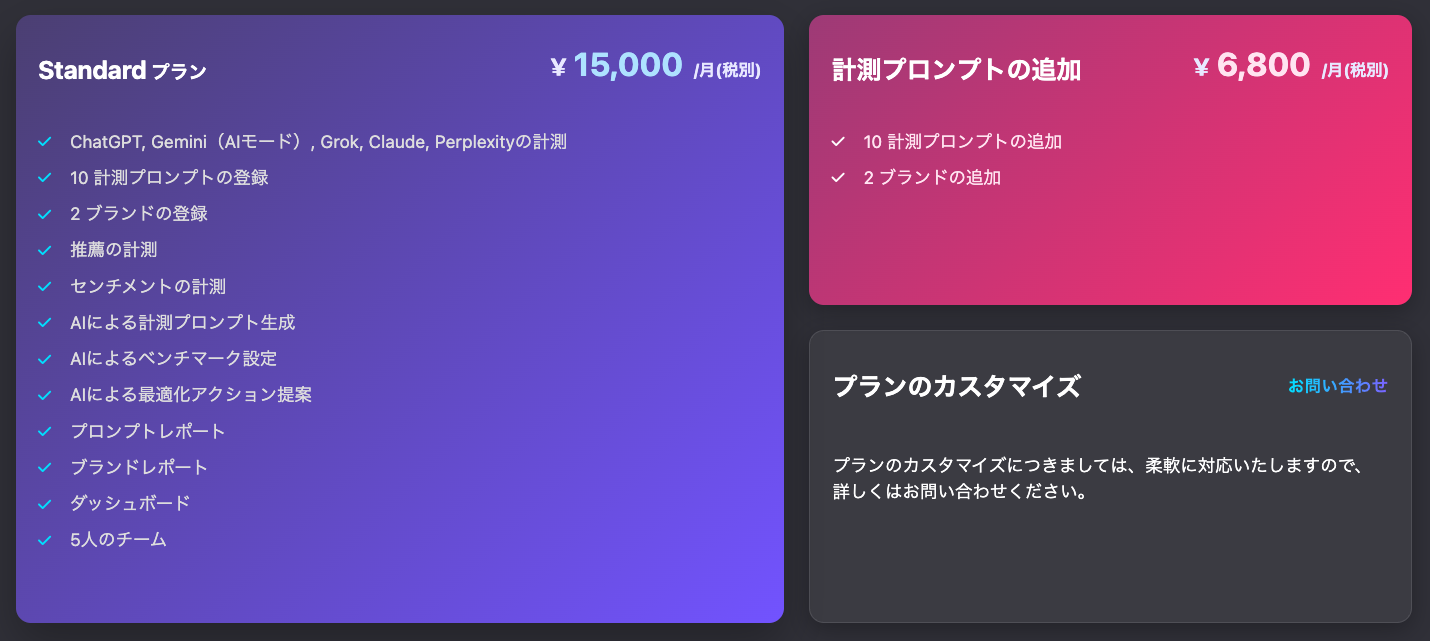Open the お問い合わせ link
The image size is (1430, 641).
(1337, 386)
